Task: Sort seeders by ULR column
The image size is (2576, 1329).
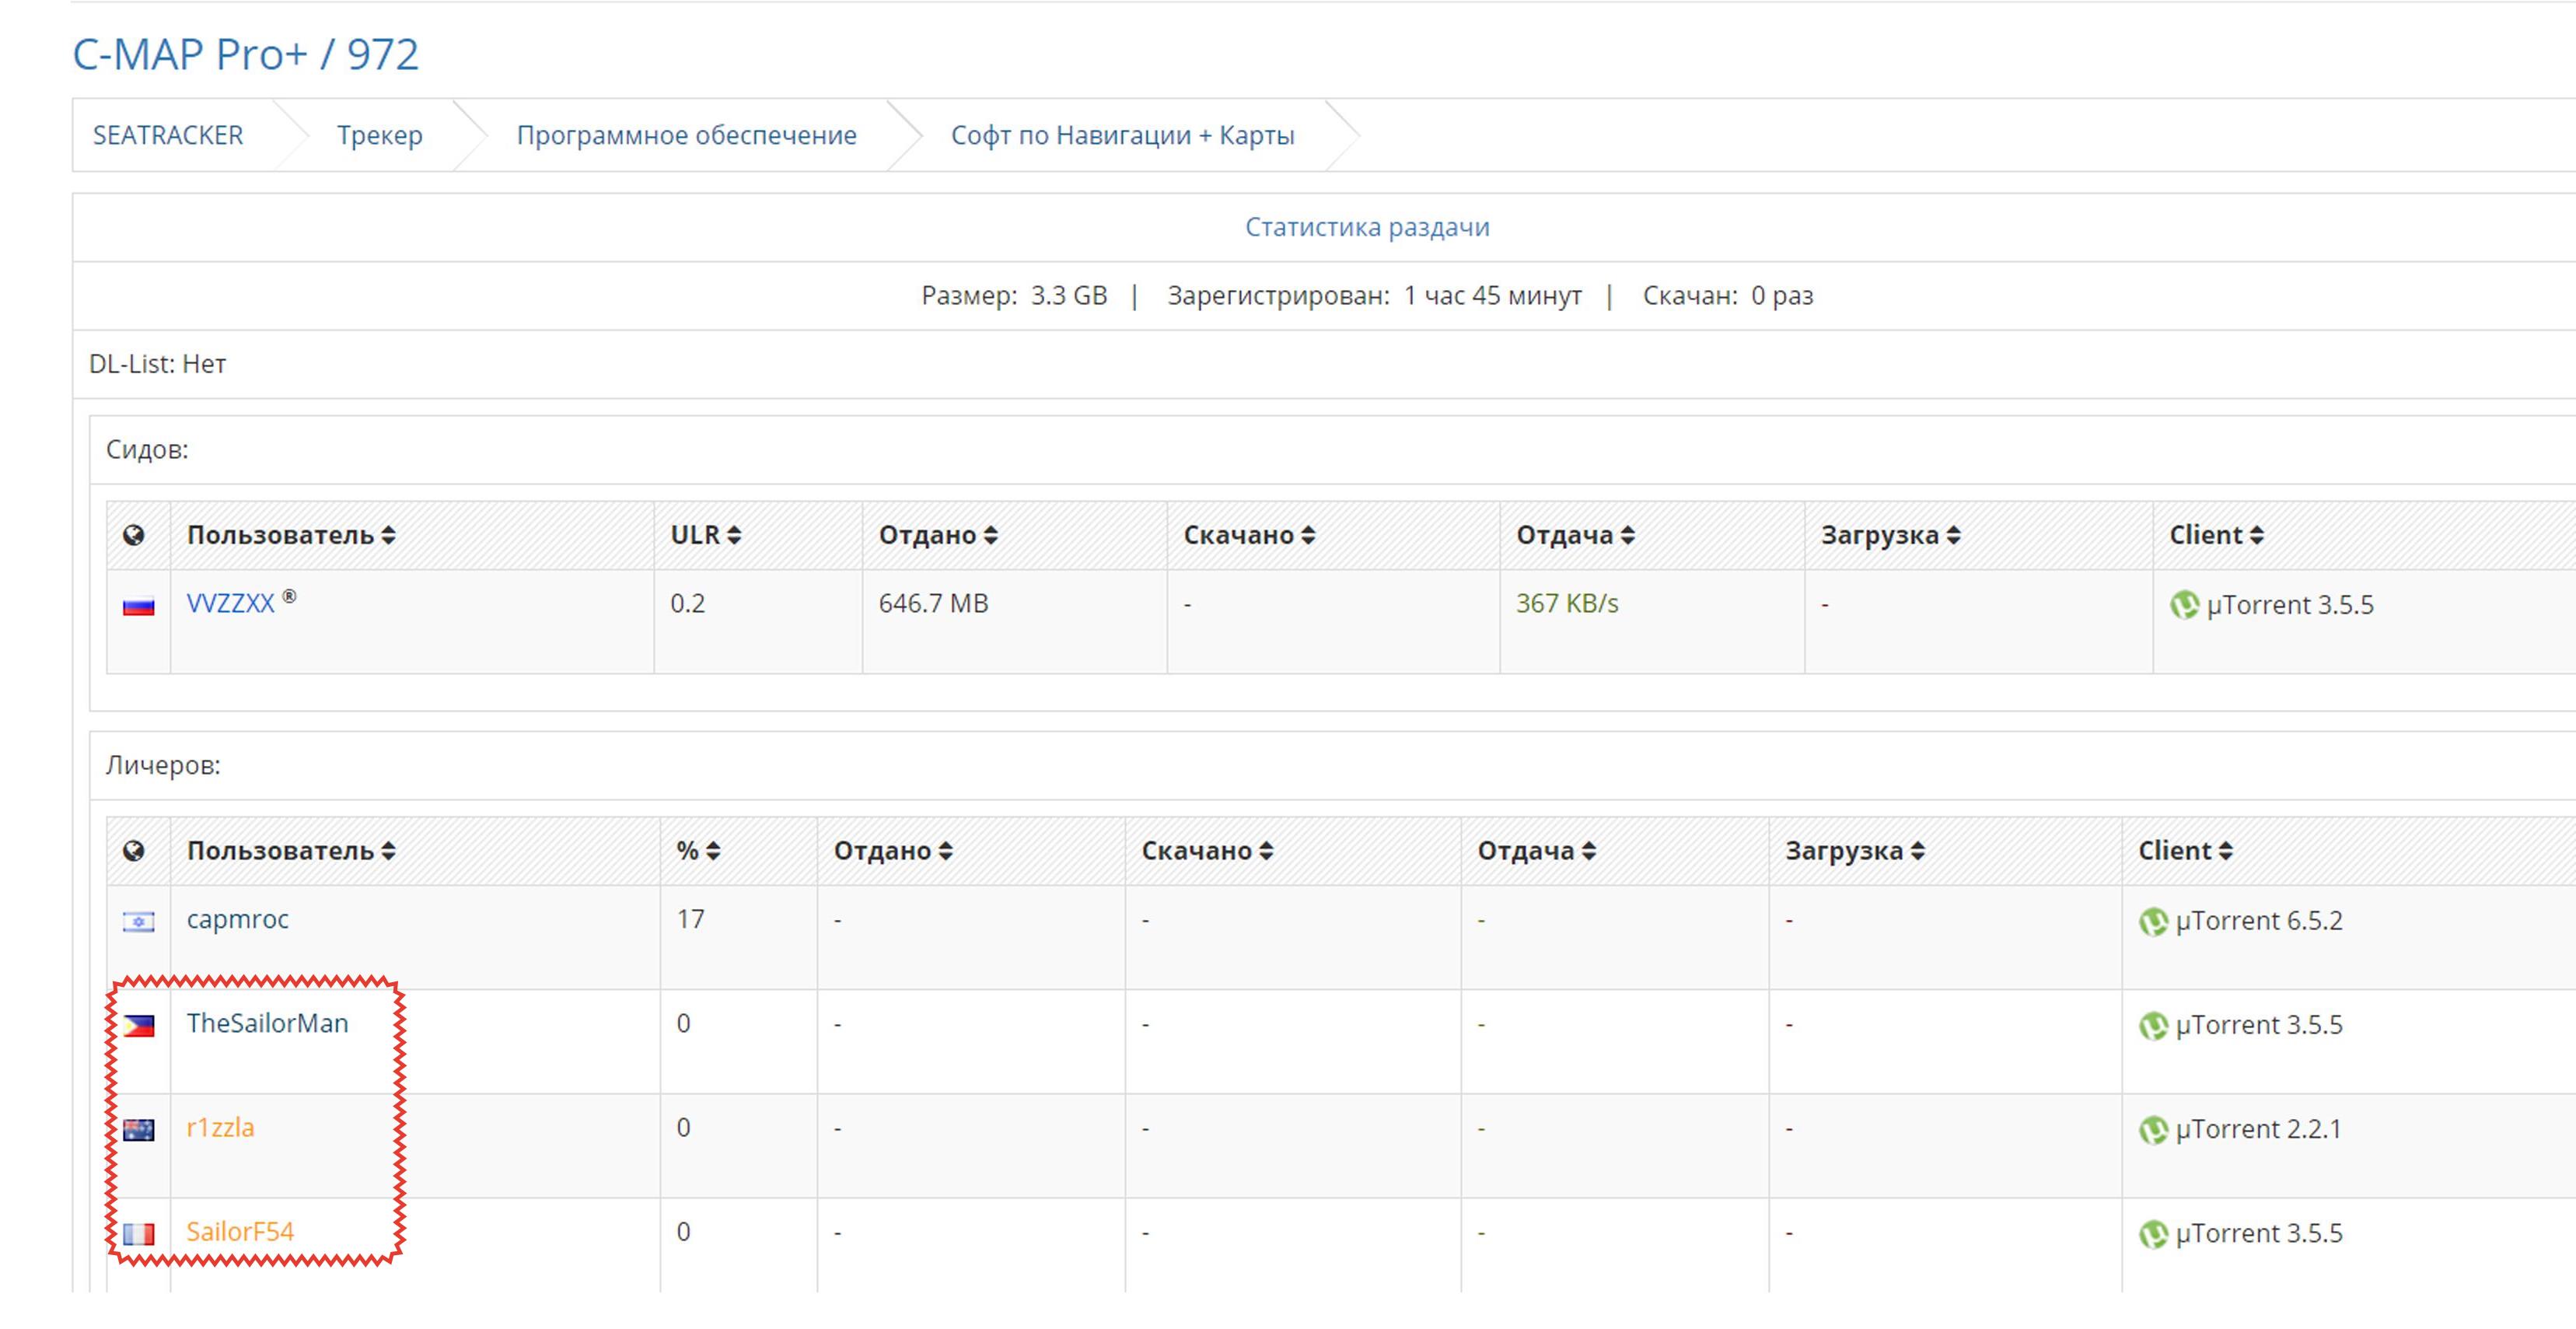Action: point(705,535)
